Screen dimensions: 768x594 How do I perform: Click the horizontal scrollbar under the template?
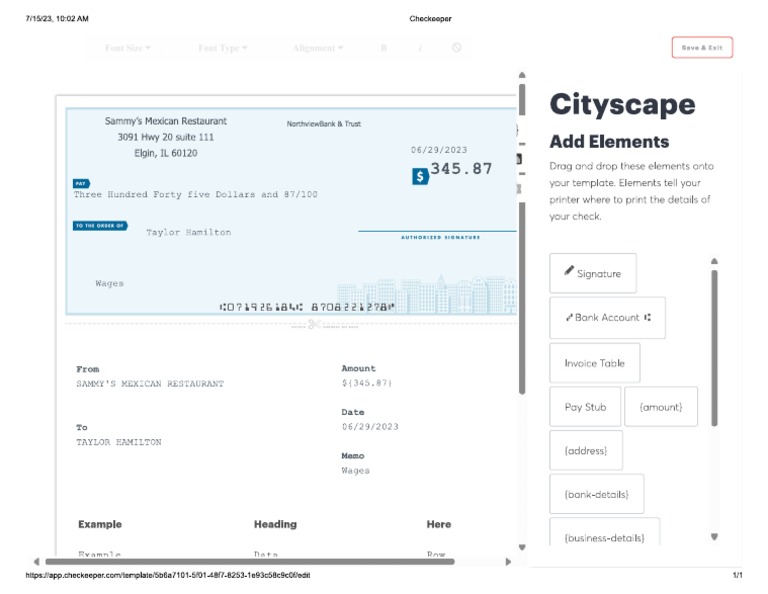point(250,562)
